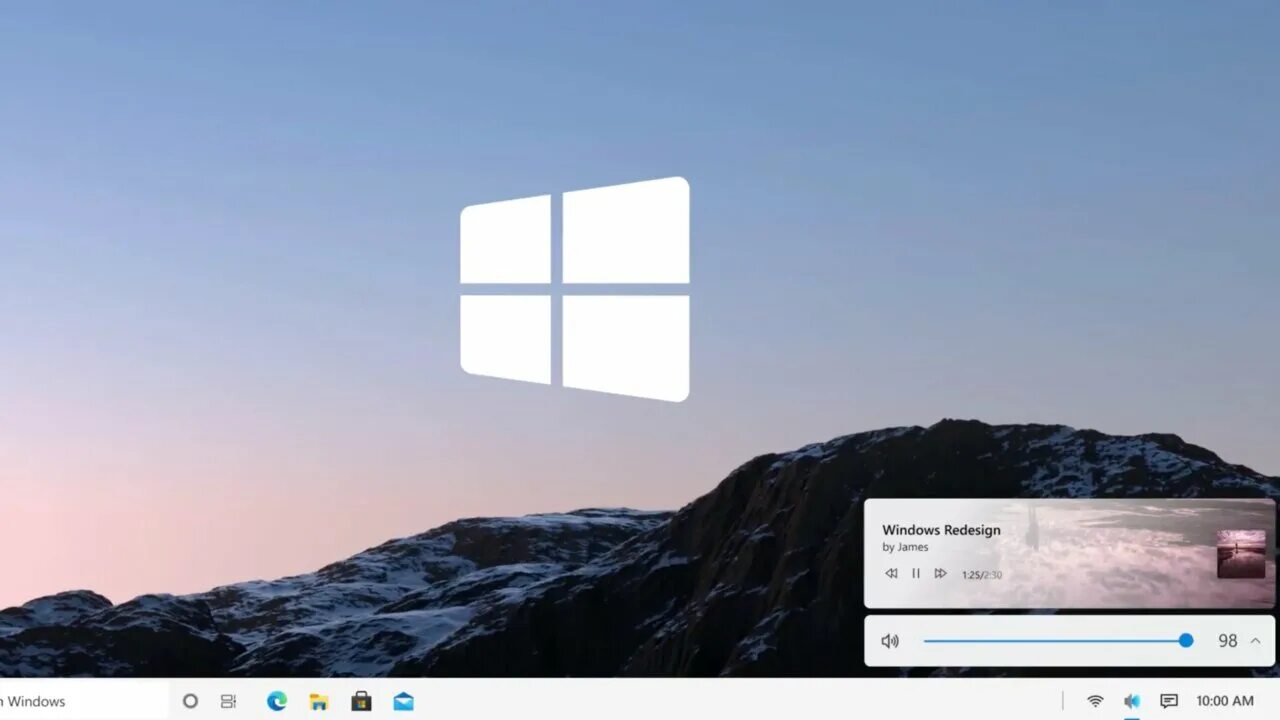1280x720 pixels.
Task: Open the Mail app from the taskbar
Action: [403, 701]
